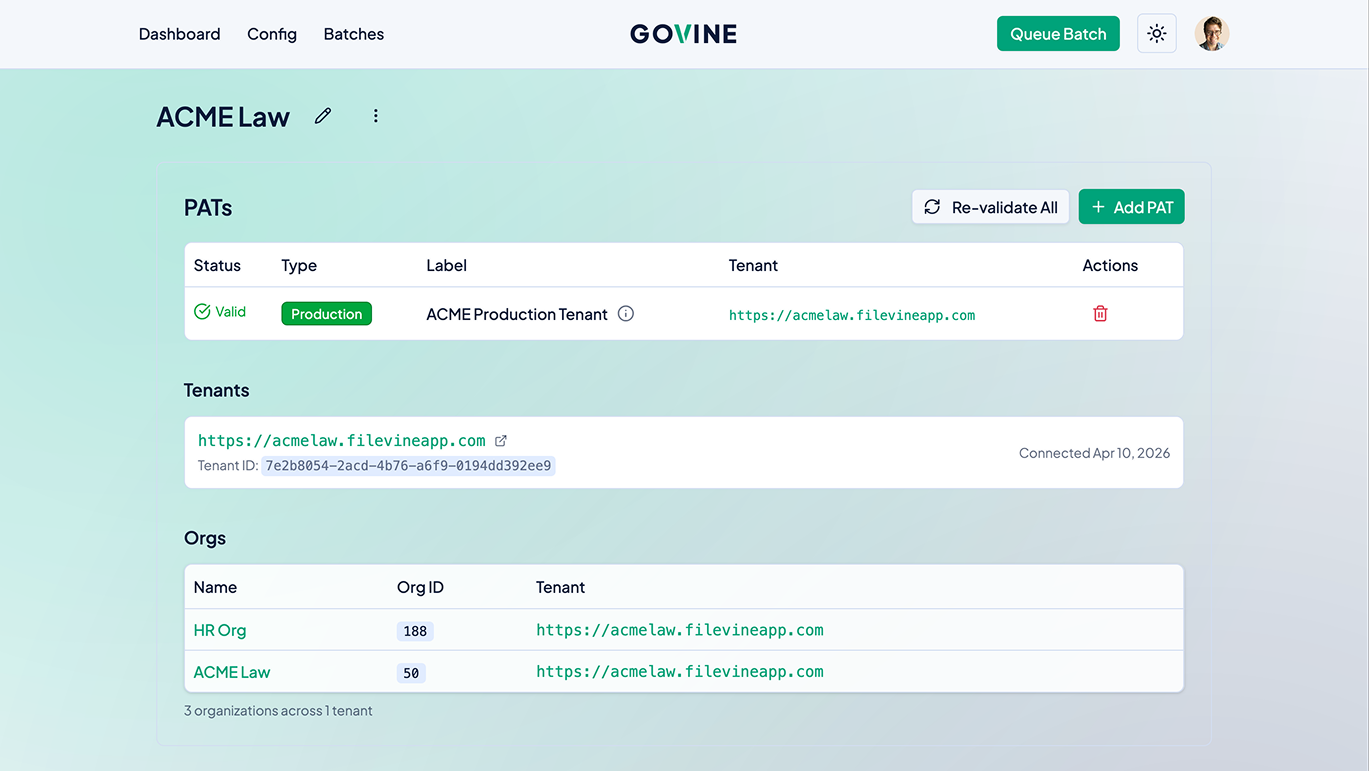Go to the Dashboard nav item

(x=180, y=34)
